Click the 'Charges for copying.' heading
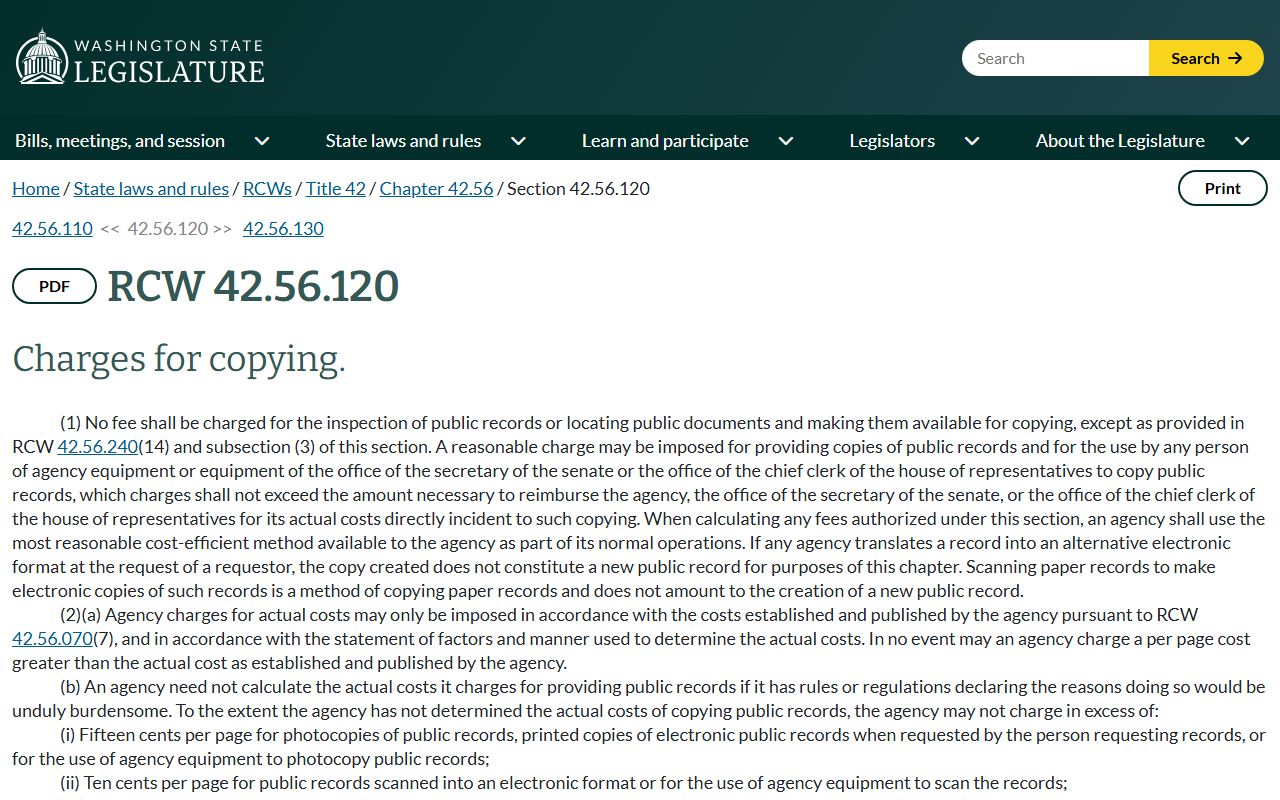Image resolution: width=1280 pixels, height=800 pixels. [179, 359]
